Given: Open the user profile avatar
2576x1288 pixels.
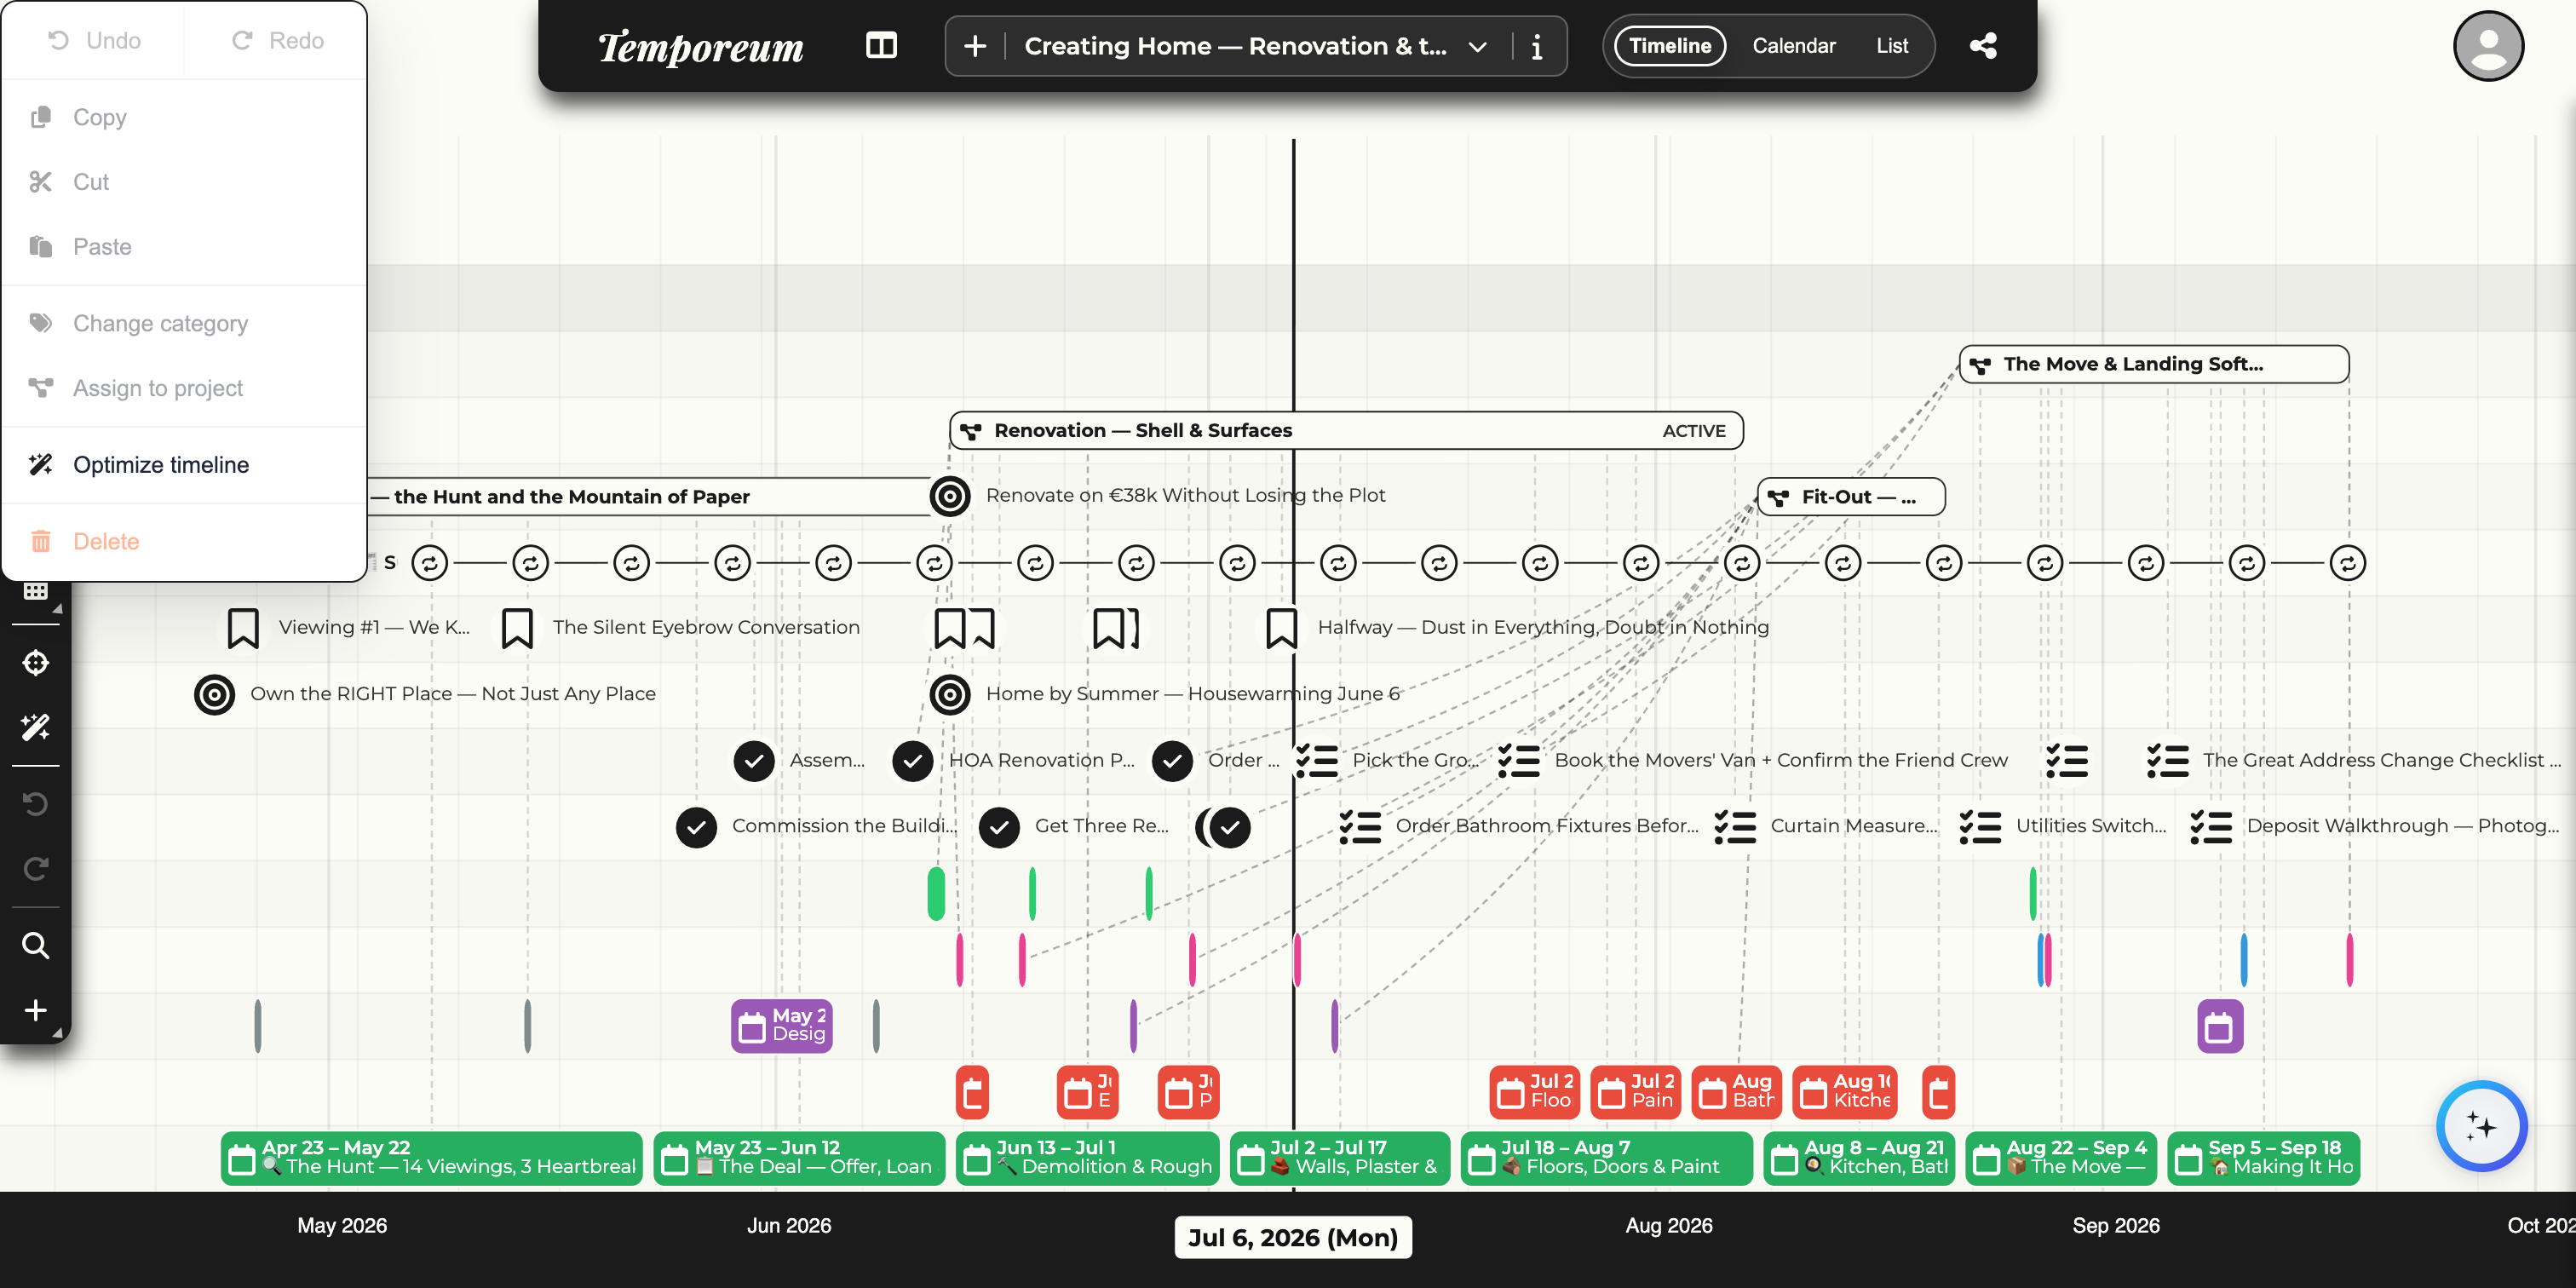Looking at the screenshot, I should 2487,45.
